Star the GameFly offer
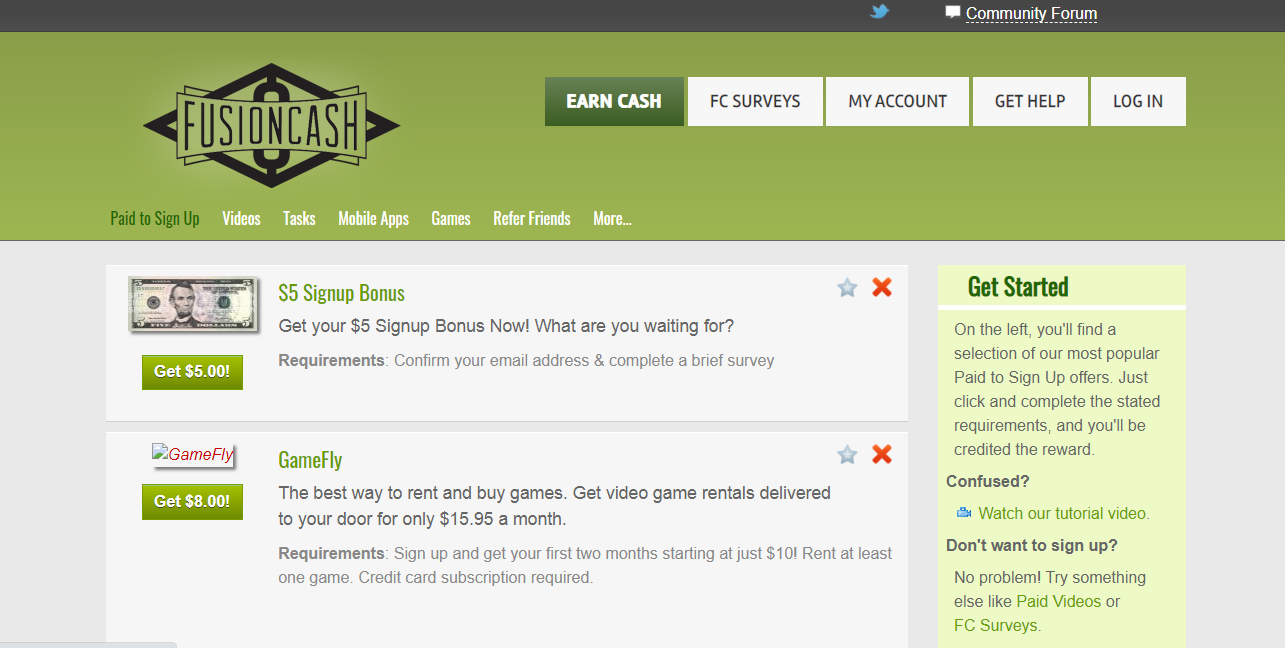 (x=848, y=455)
